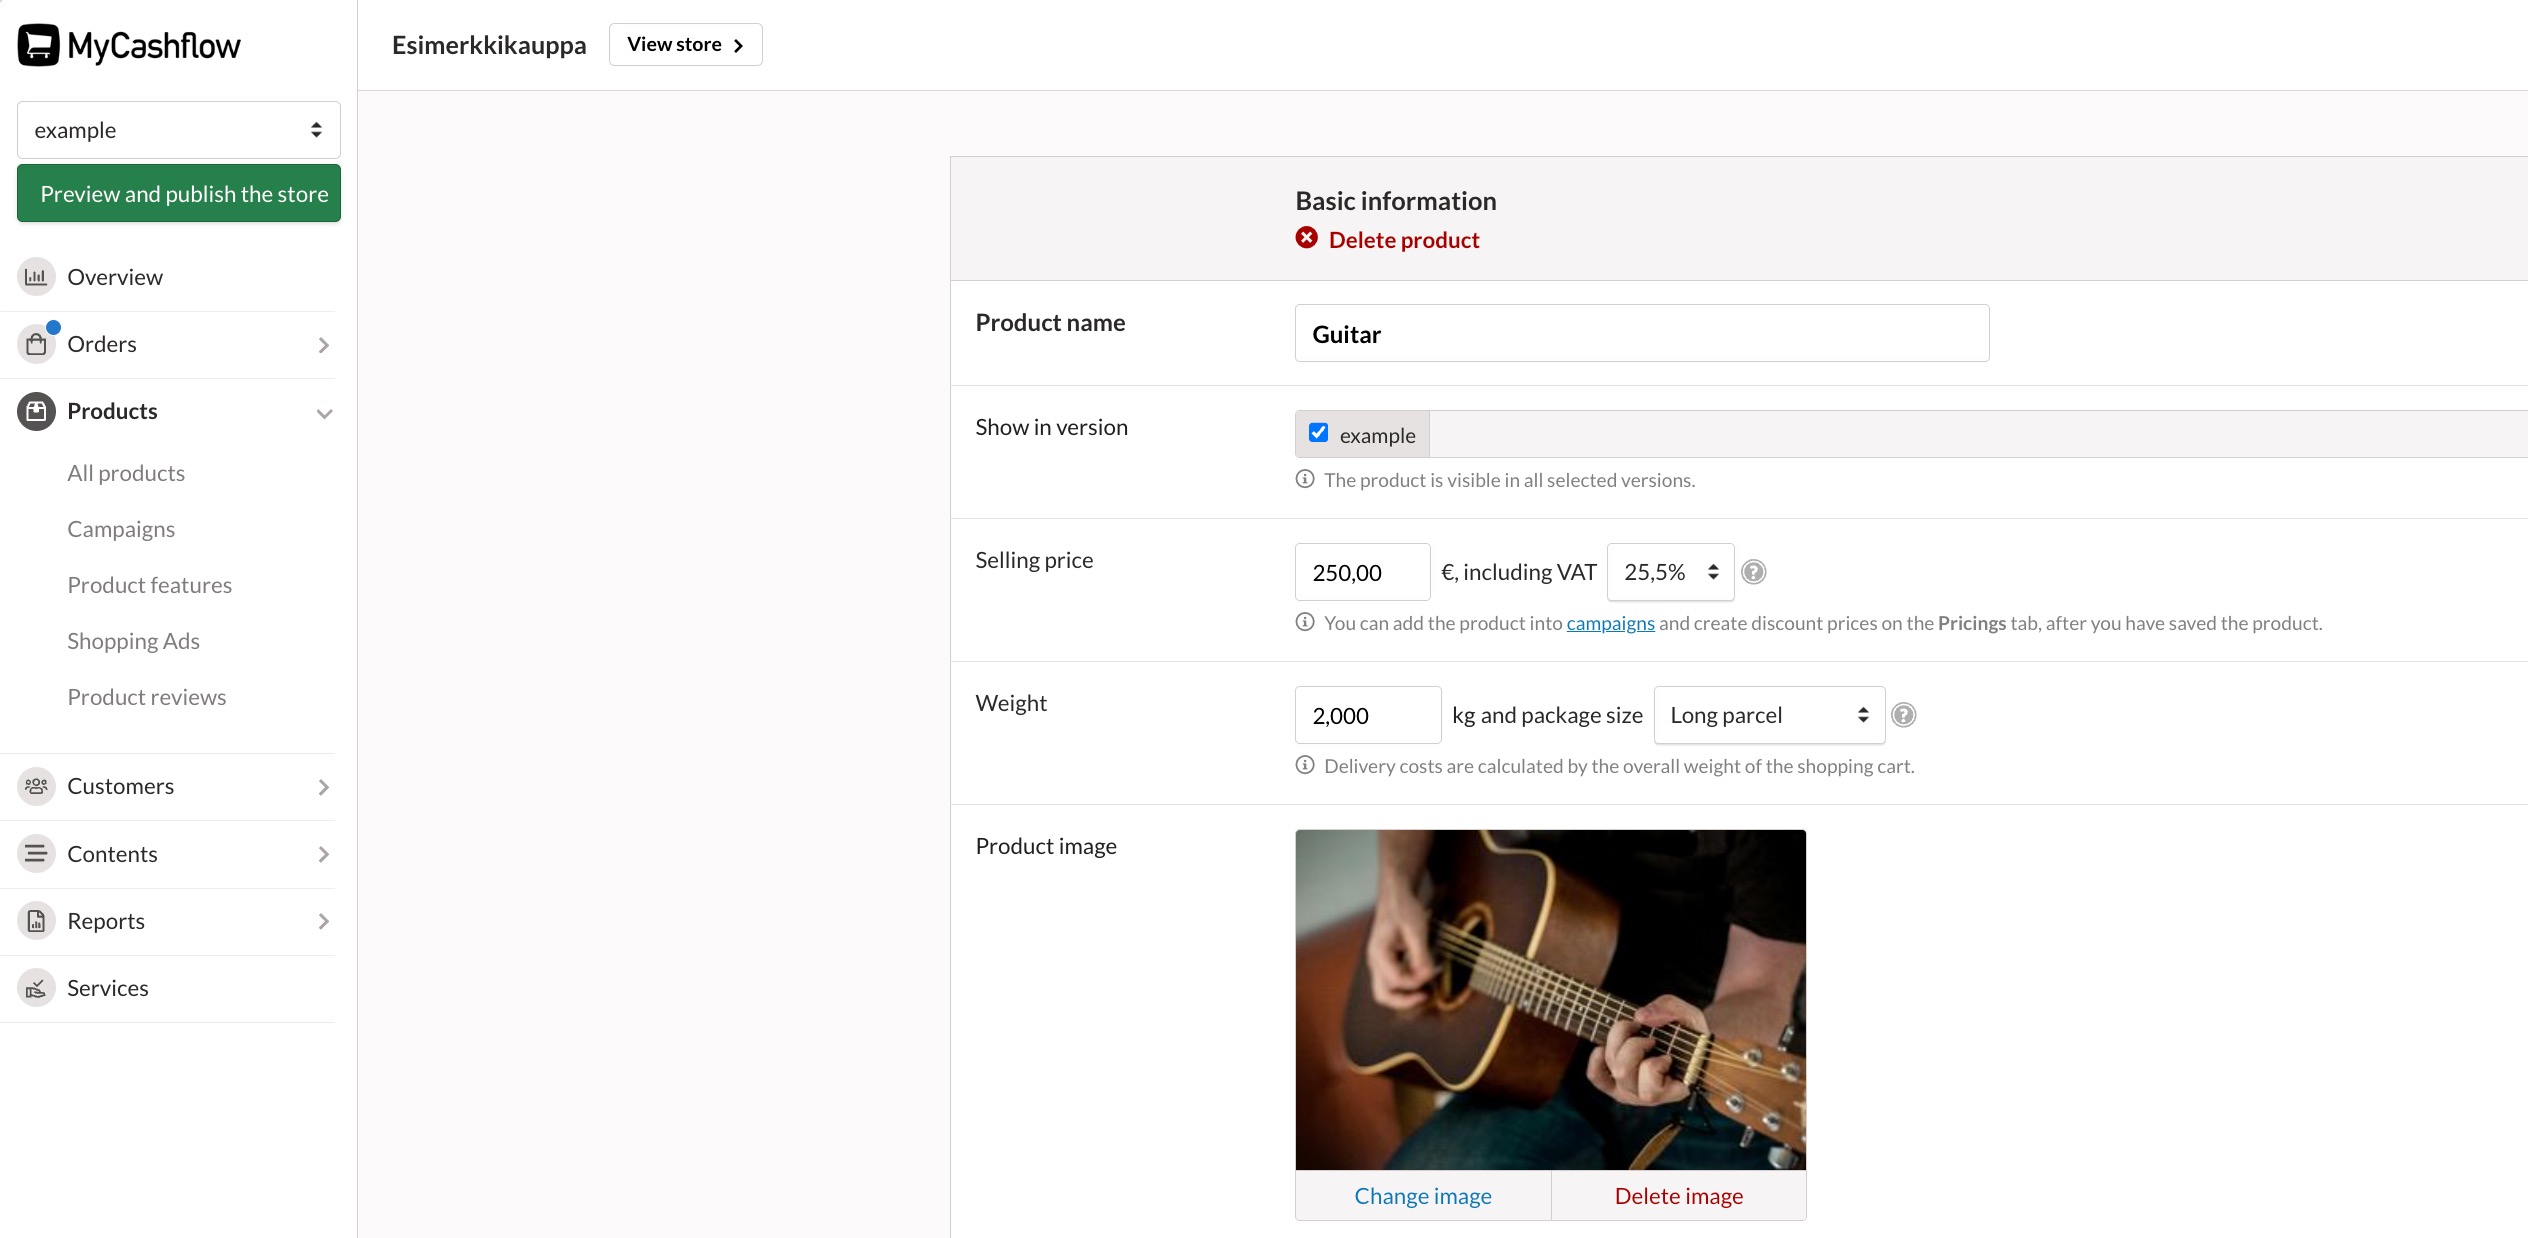Click the Contents lines icon

[x=36, y=854]
